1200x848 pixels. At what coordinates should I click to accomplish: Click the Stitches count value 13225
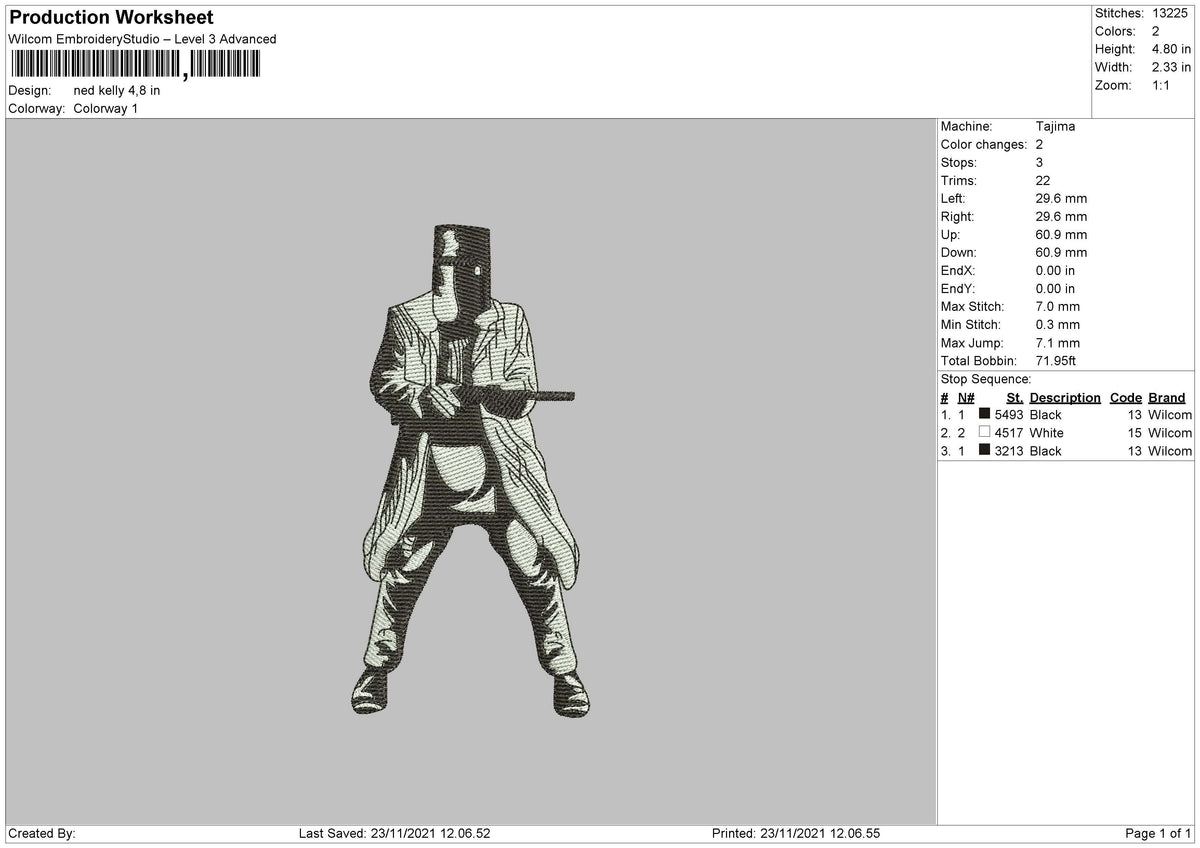[1172, 13]
